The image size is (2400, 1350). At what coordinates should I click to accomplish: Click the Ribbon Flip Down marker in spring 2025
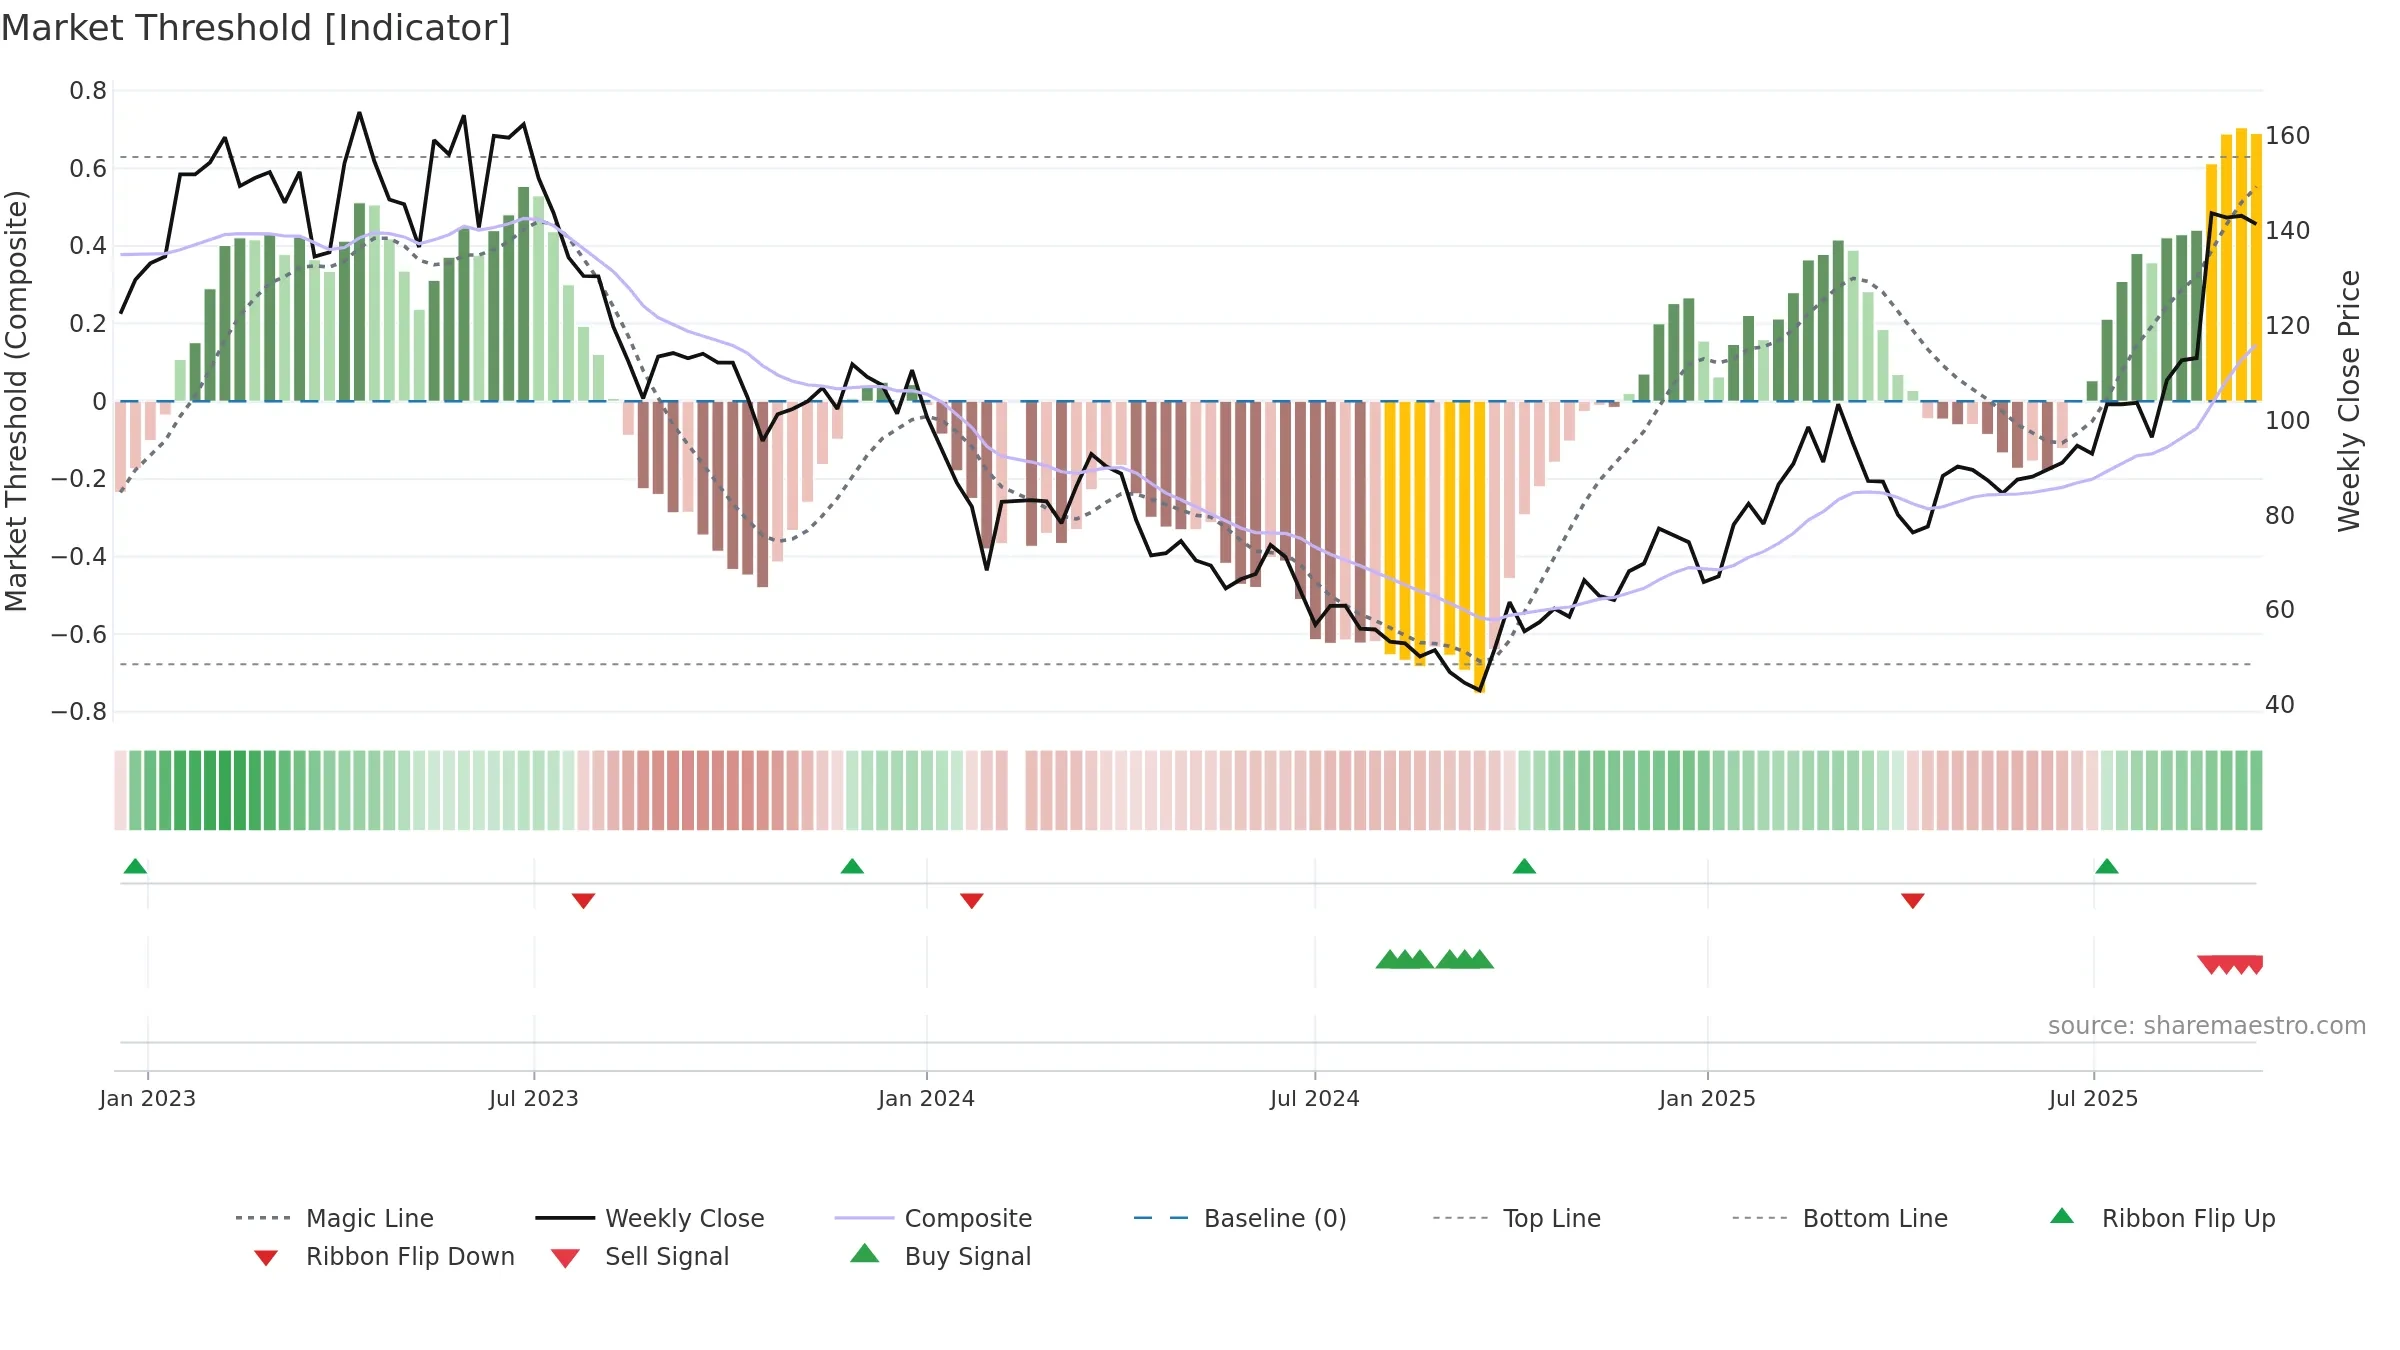pos(1913,901)
